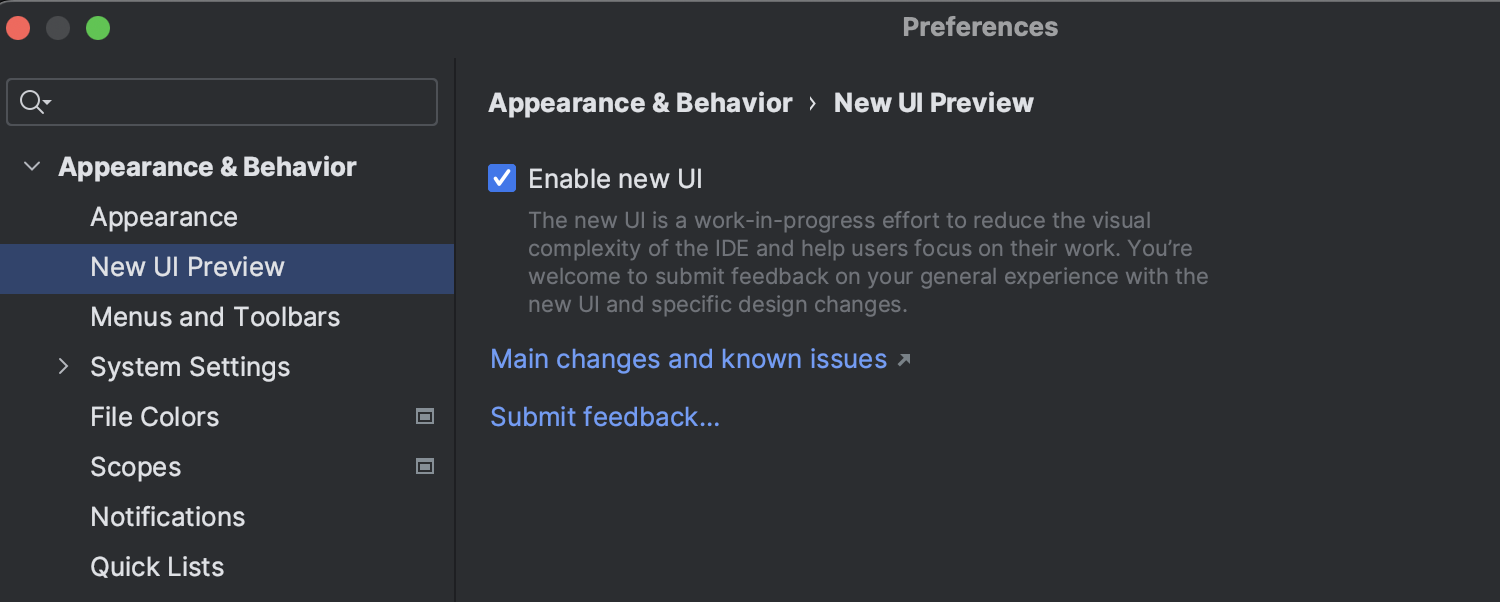
Task: Click the search magnifier icon in settings
Action: [31, 102]
